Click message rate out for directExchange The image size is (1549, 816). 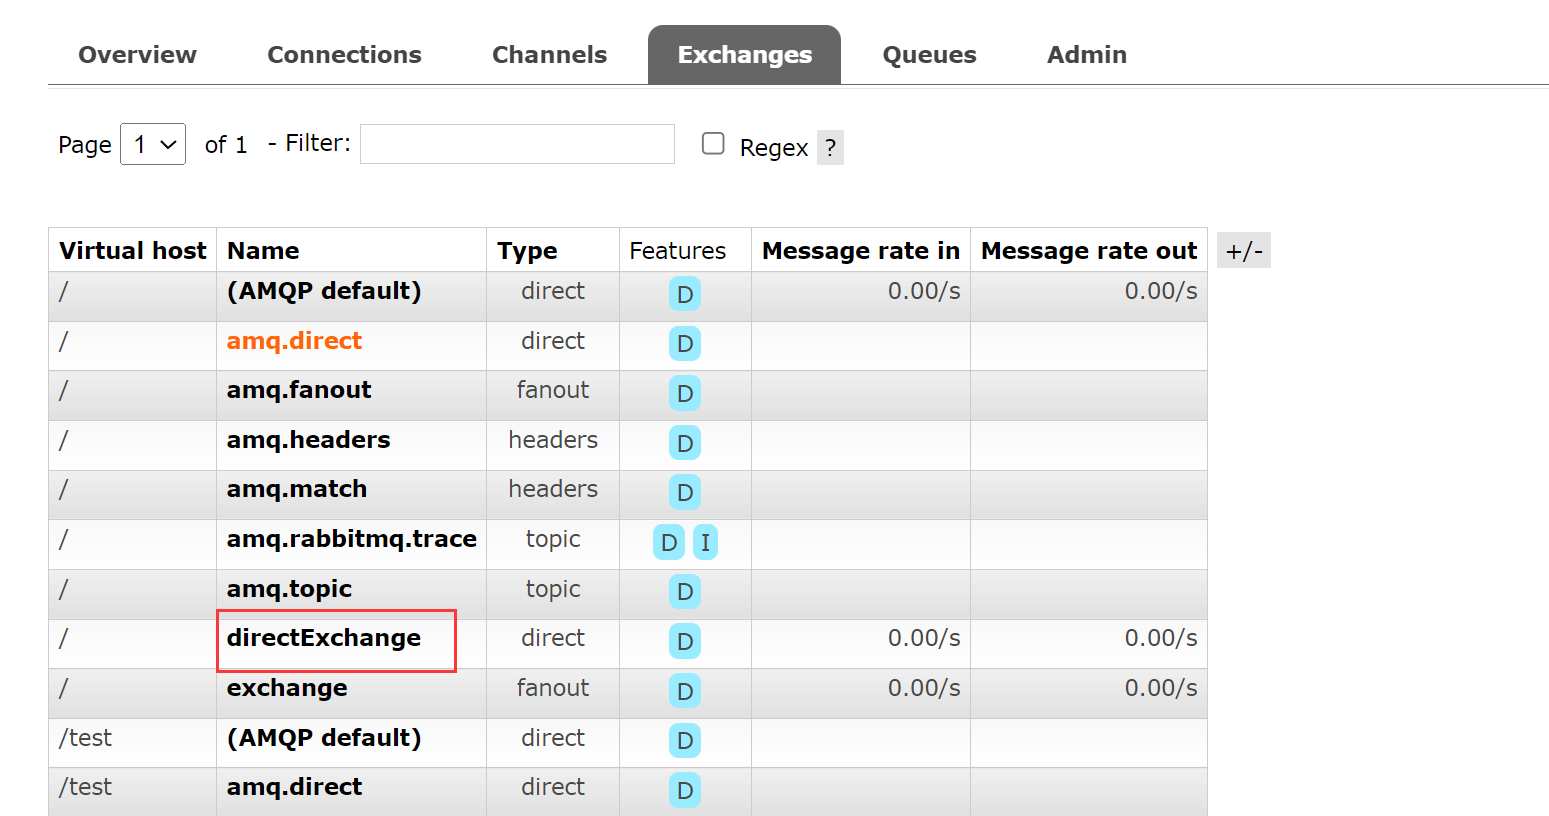pyautogui.click(x=1161, y=638)
